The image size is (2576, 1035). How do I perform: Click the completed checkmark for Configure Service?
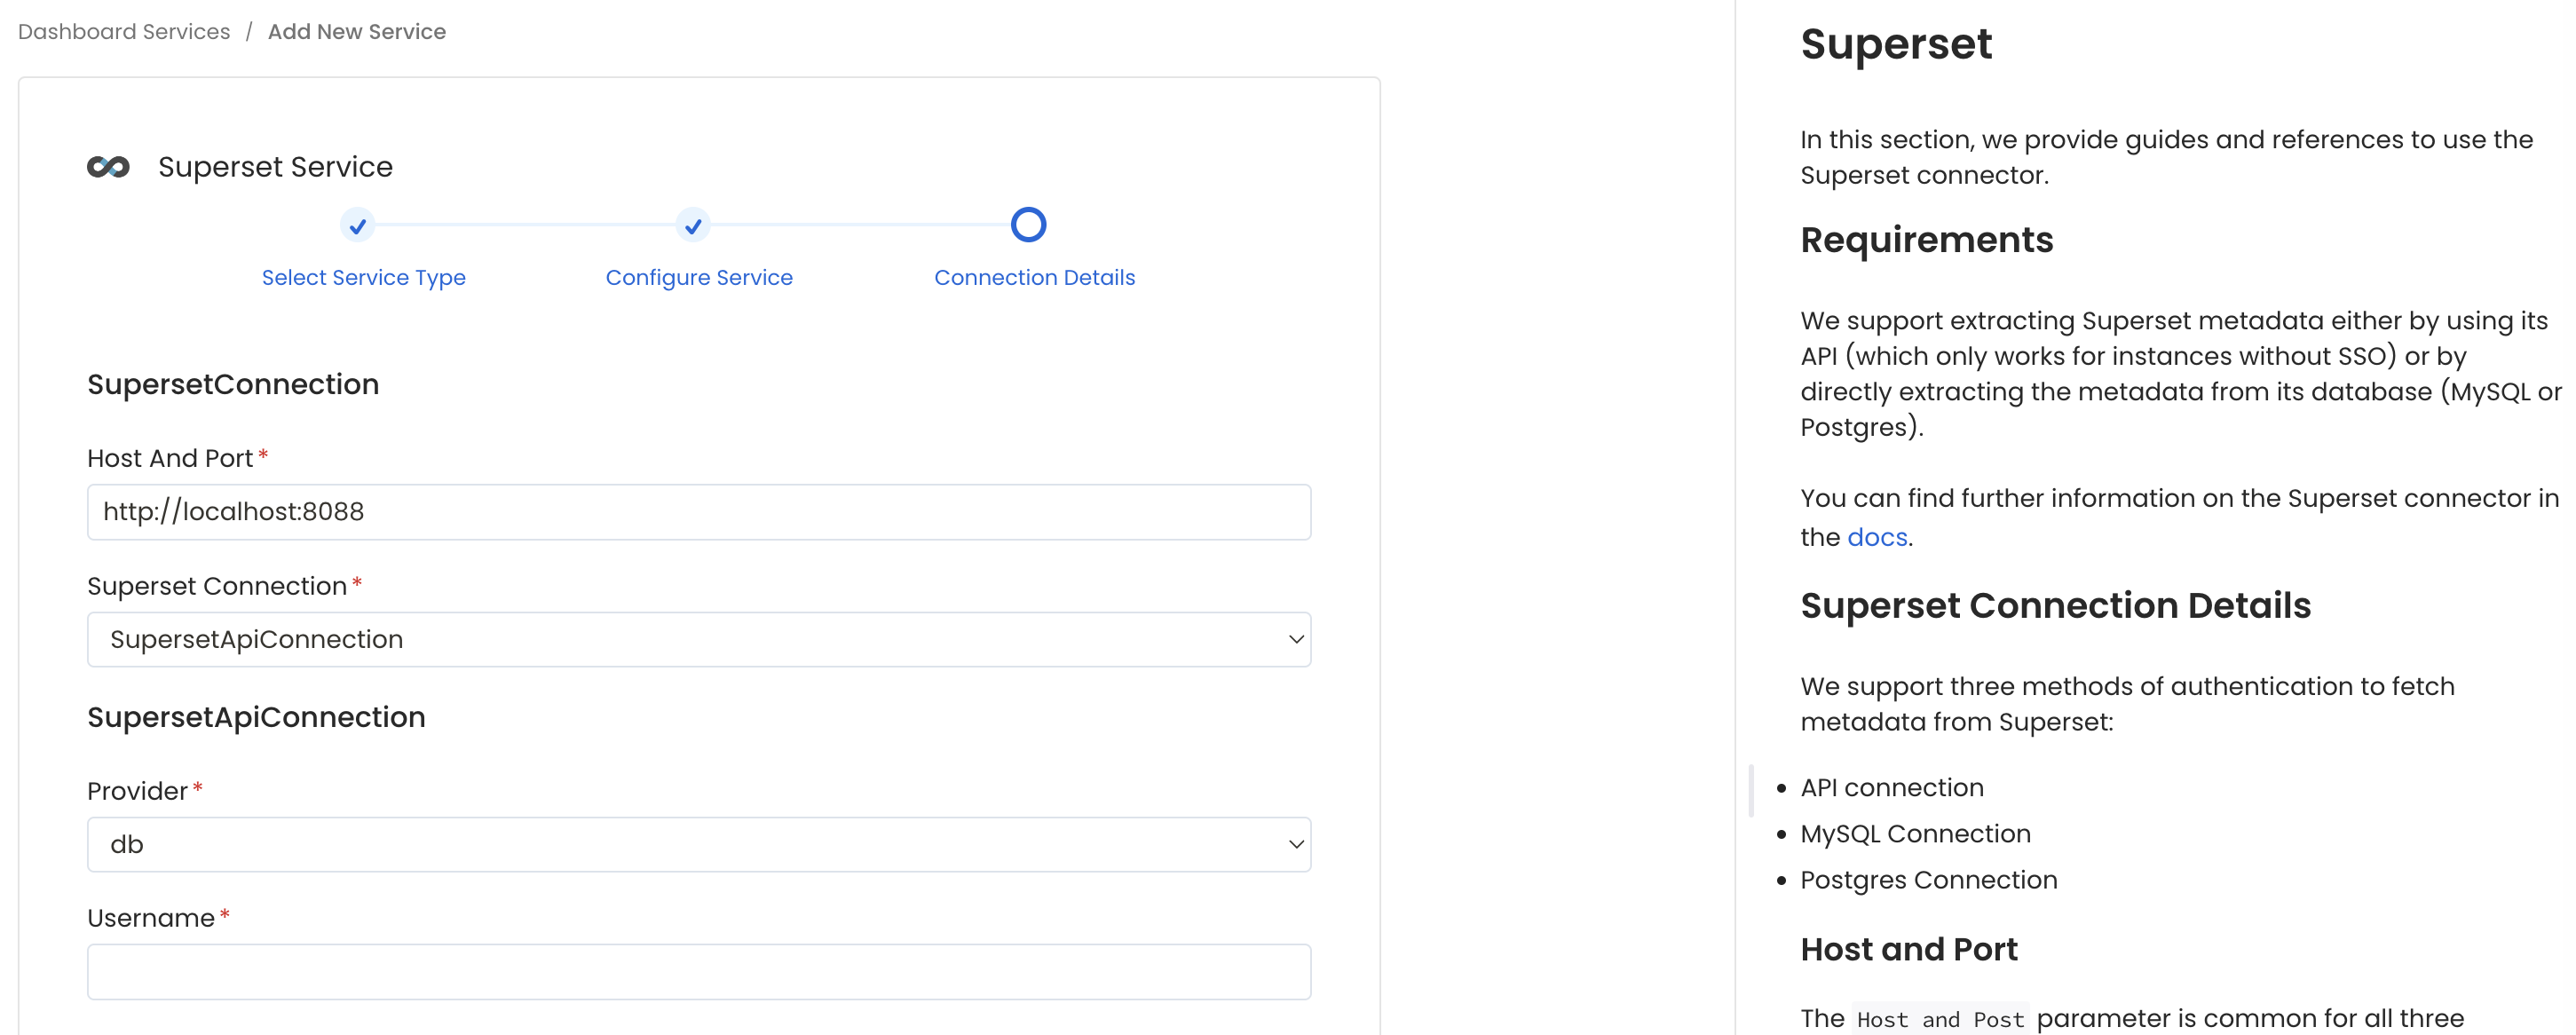pos(693,225)
